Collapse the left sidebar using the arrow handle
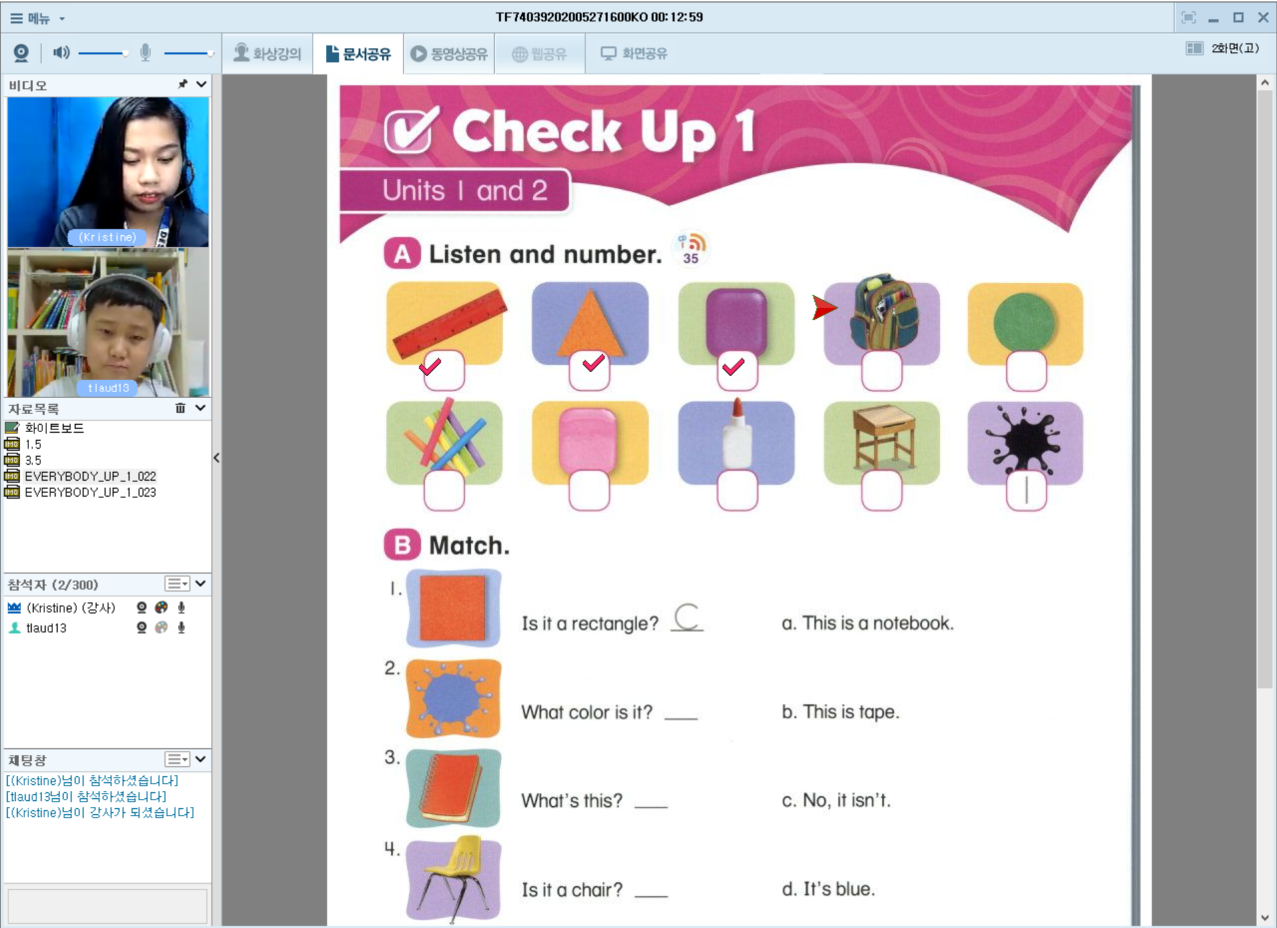The image size is (1277, 928). (x=216, y=458)
